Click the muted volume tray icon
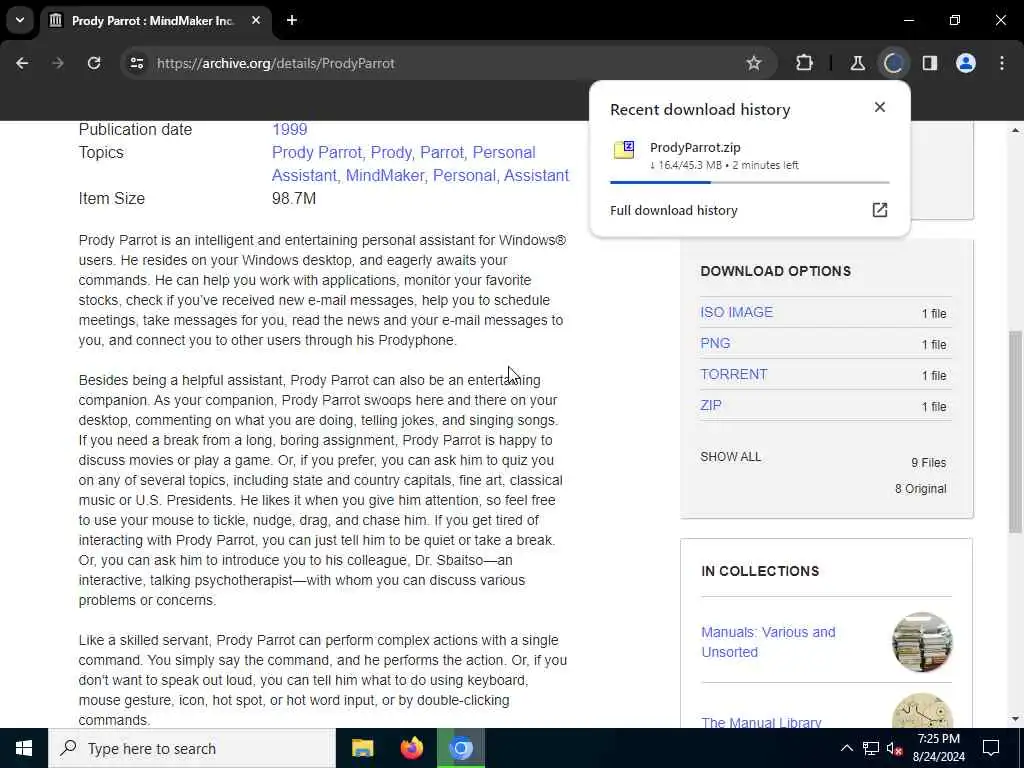 [894, 749]
